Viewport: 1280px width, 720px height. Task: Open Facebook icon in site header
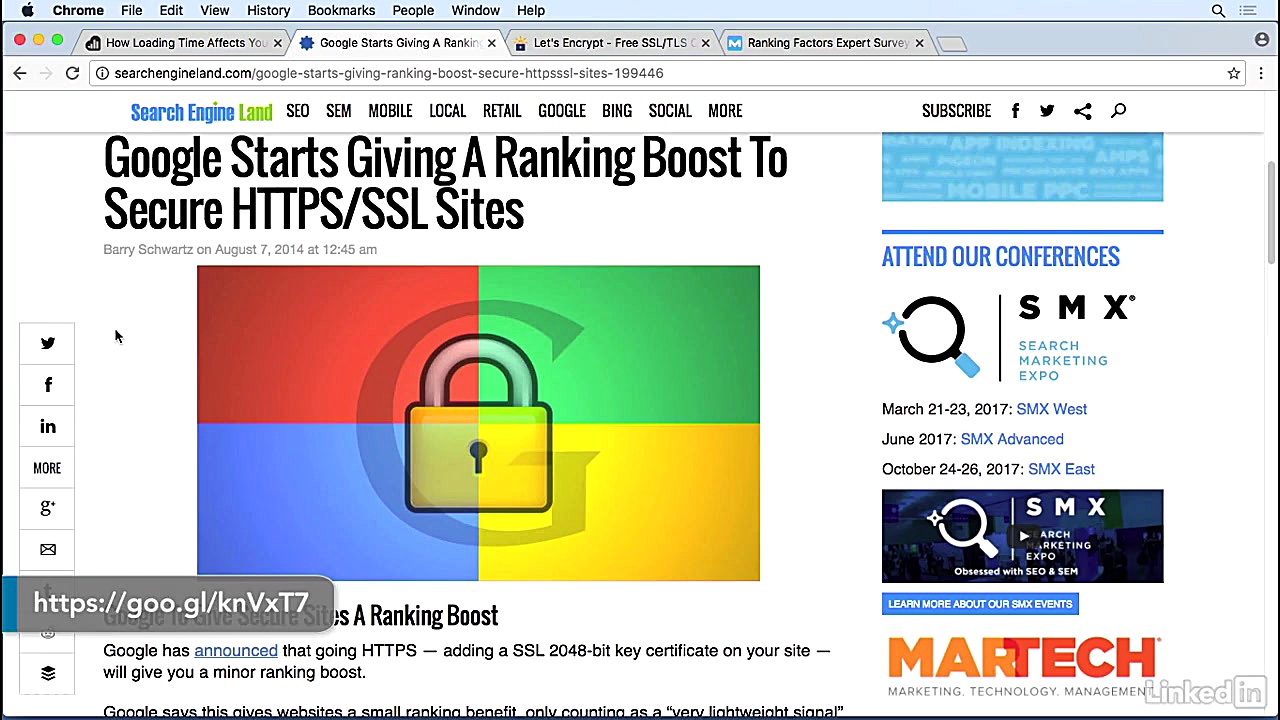pyautogui.click(x=1015, y=111)
